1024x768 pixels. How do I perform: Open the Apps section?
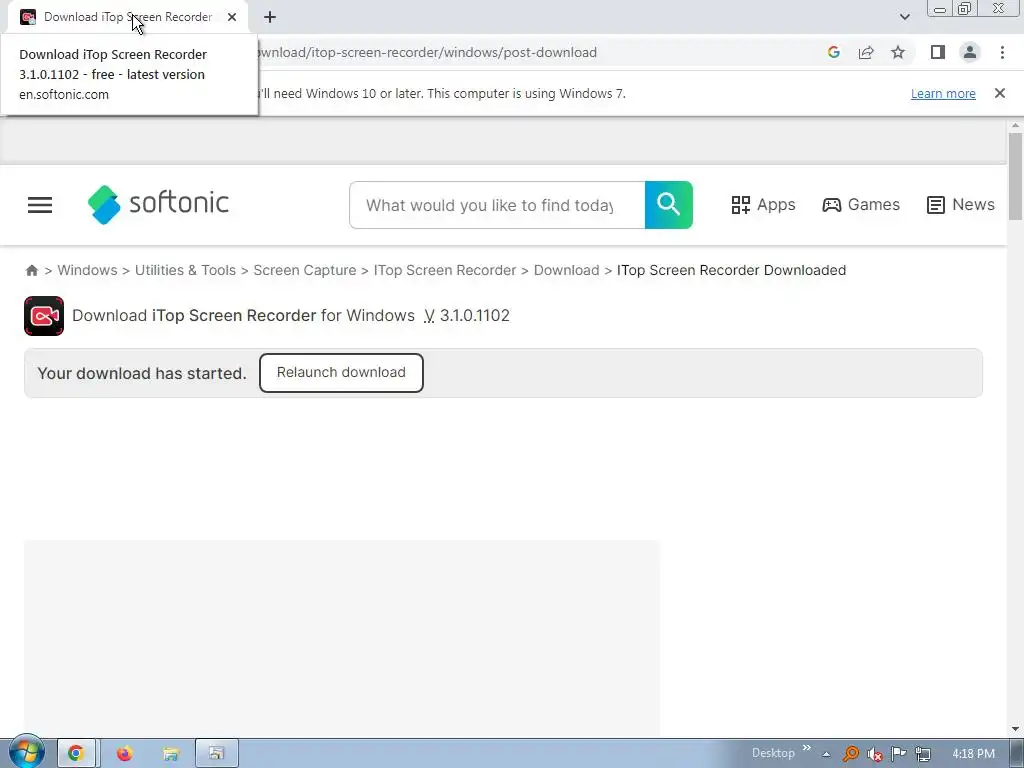[x=763, y=205]
